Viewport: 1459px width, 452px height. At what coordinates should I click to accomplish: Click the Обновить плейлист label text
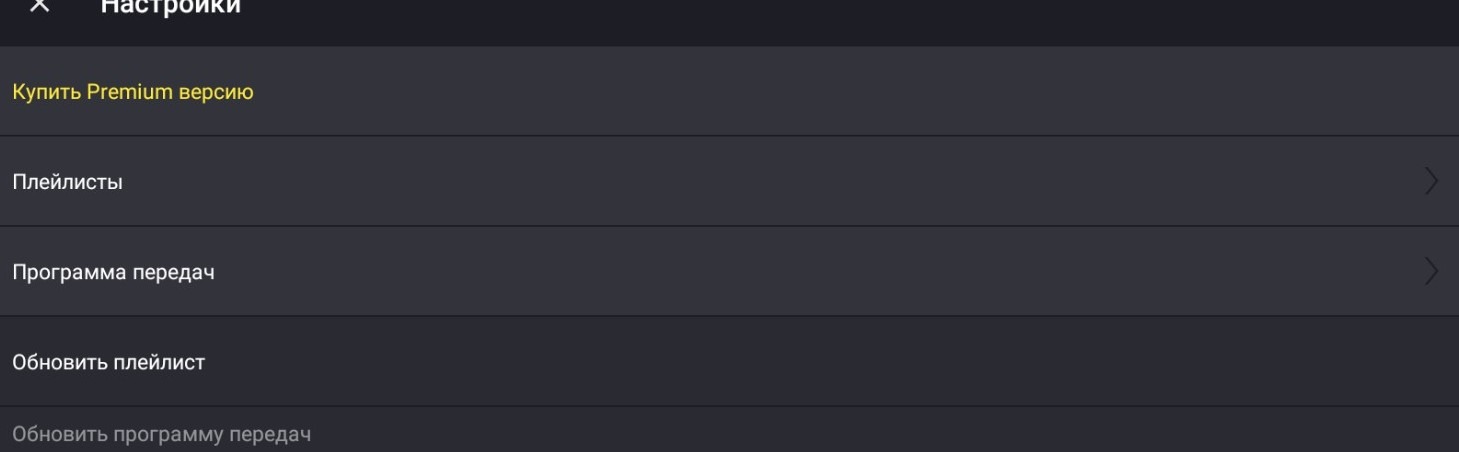click(108, 363)
